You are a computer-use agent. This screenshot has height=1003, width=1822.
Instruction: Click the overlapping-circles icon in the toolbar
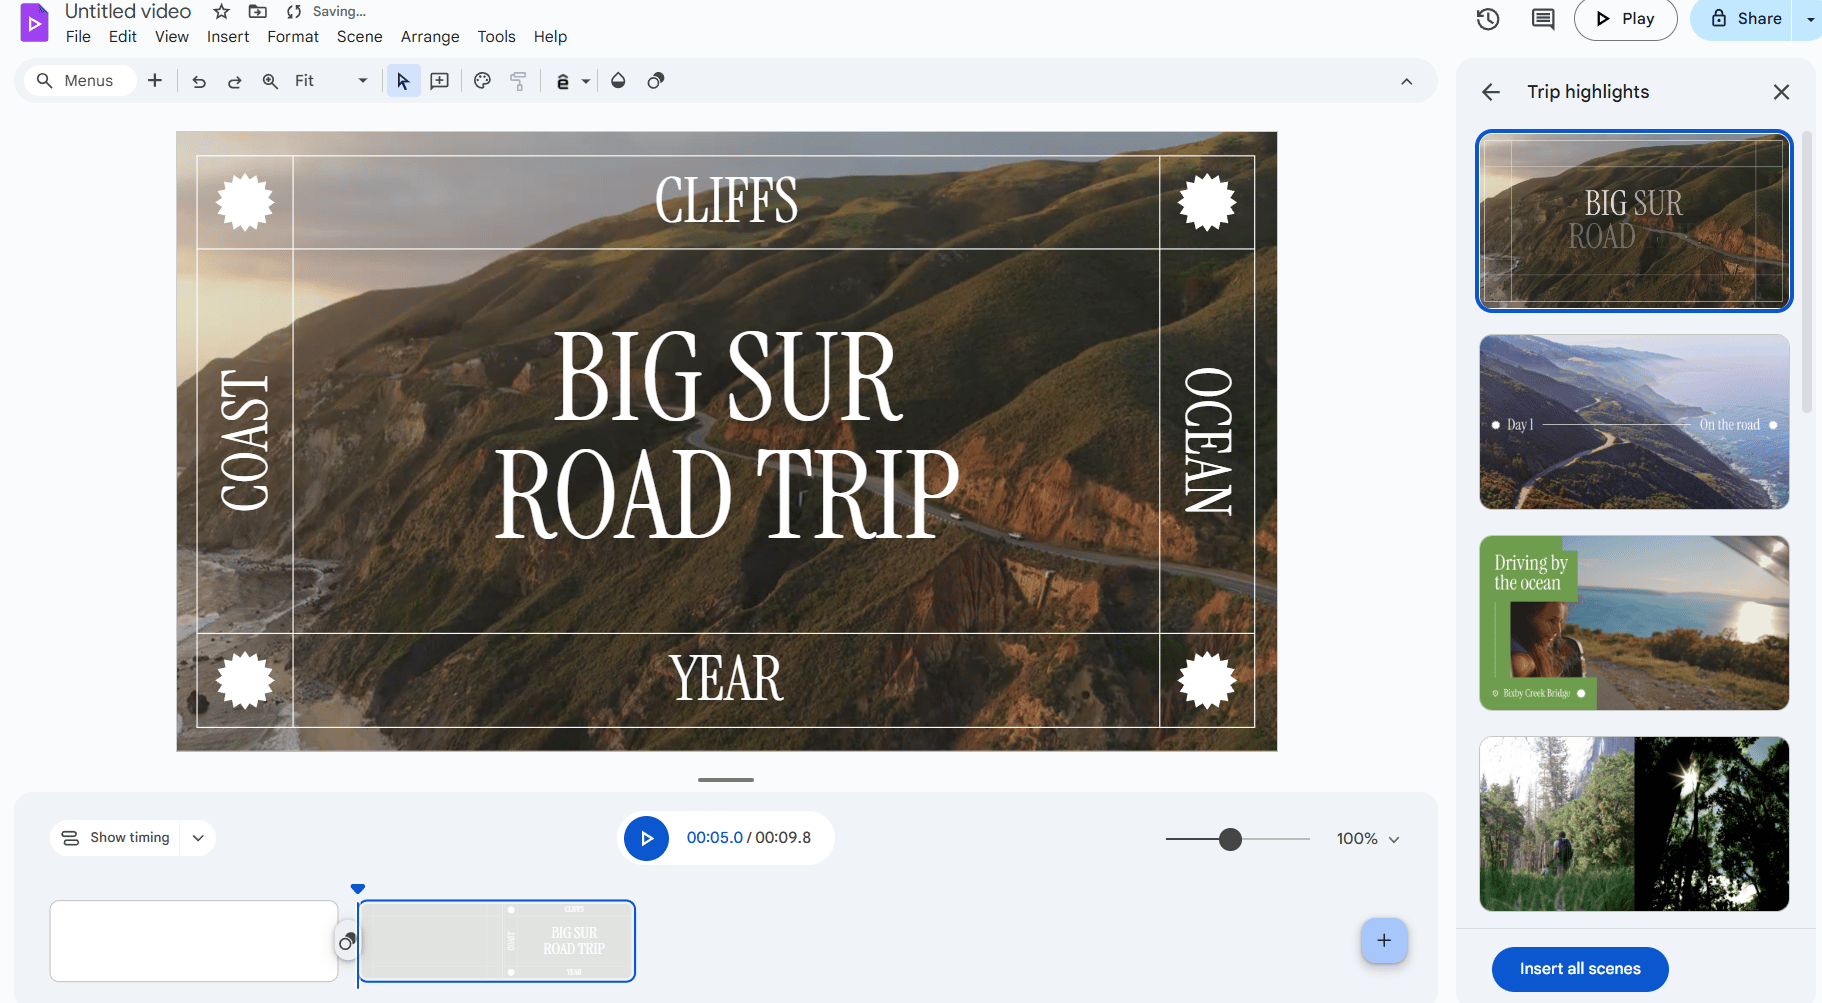656,81
